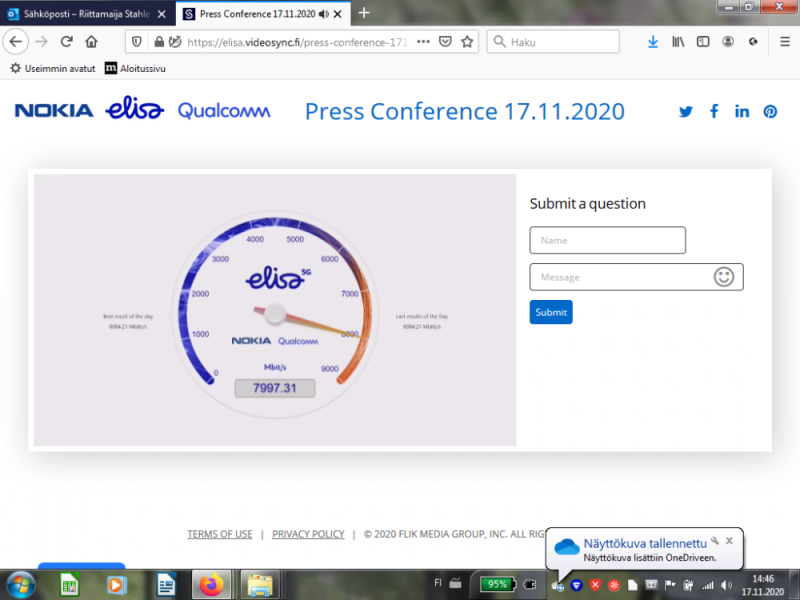Open the Useimmin avatut bookmarks folder

53,68
